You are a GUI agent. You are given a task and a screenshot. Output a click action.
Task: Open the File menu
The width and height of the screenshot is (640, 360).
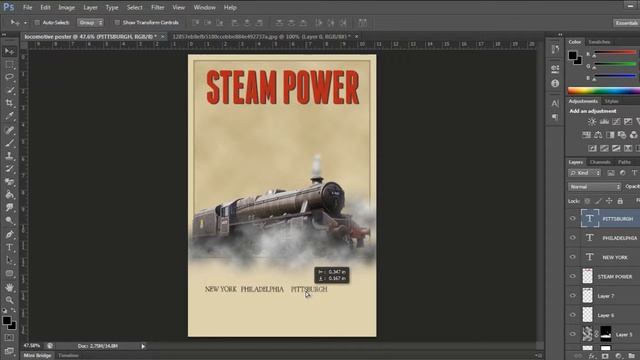(27, 7)
